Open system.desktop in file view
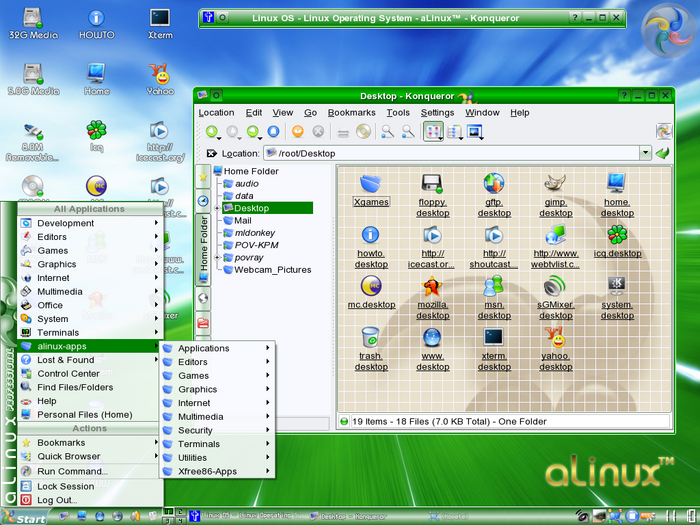 coord(617,298)
